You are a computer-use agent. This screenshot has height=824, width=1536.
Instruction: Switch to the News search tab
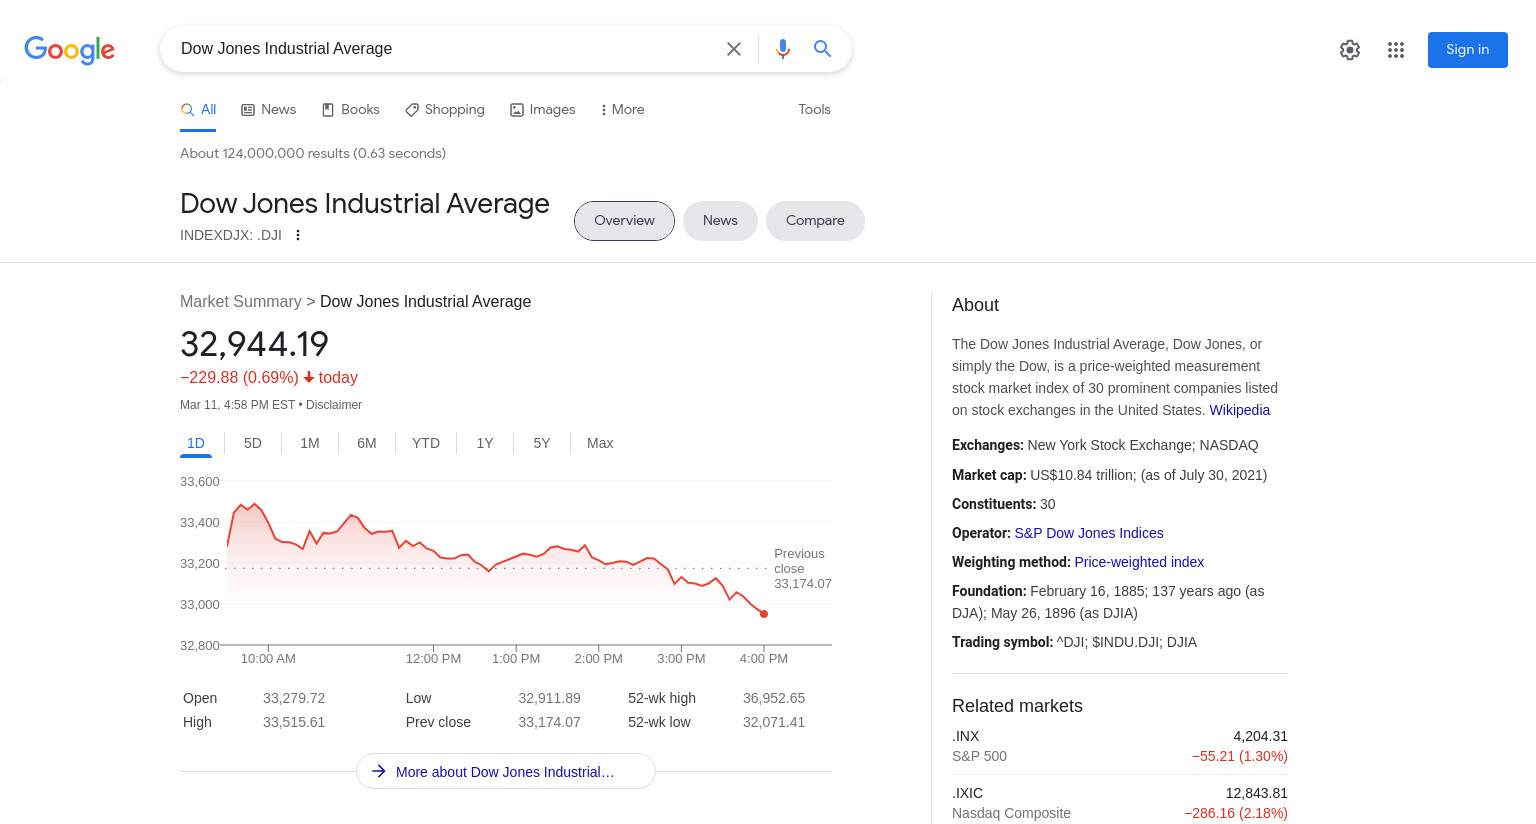click(x=268, y=110)
